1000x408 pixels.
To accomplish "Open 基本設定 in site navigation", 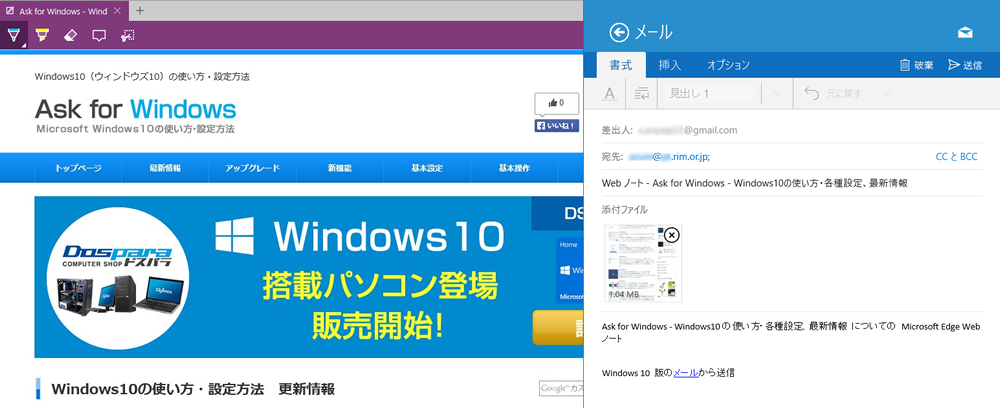I will click(x=427, y=168).
